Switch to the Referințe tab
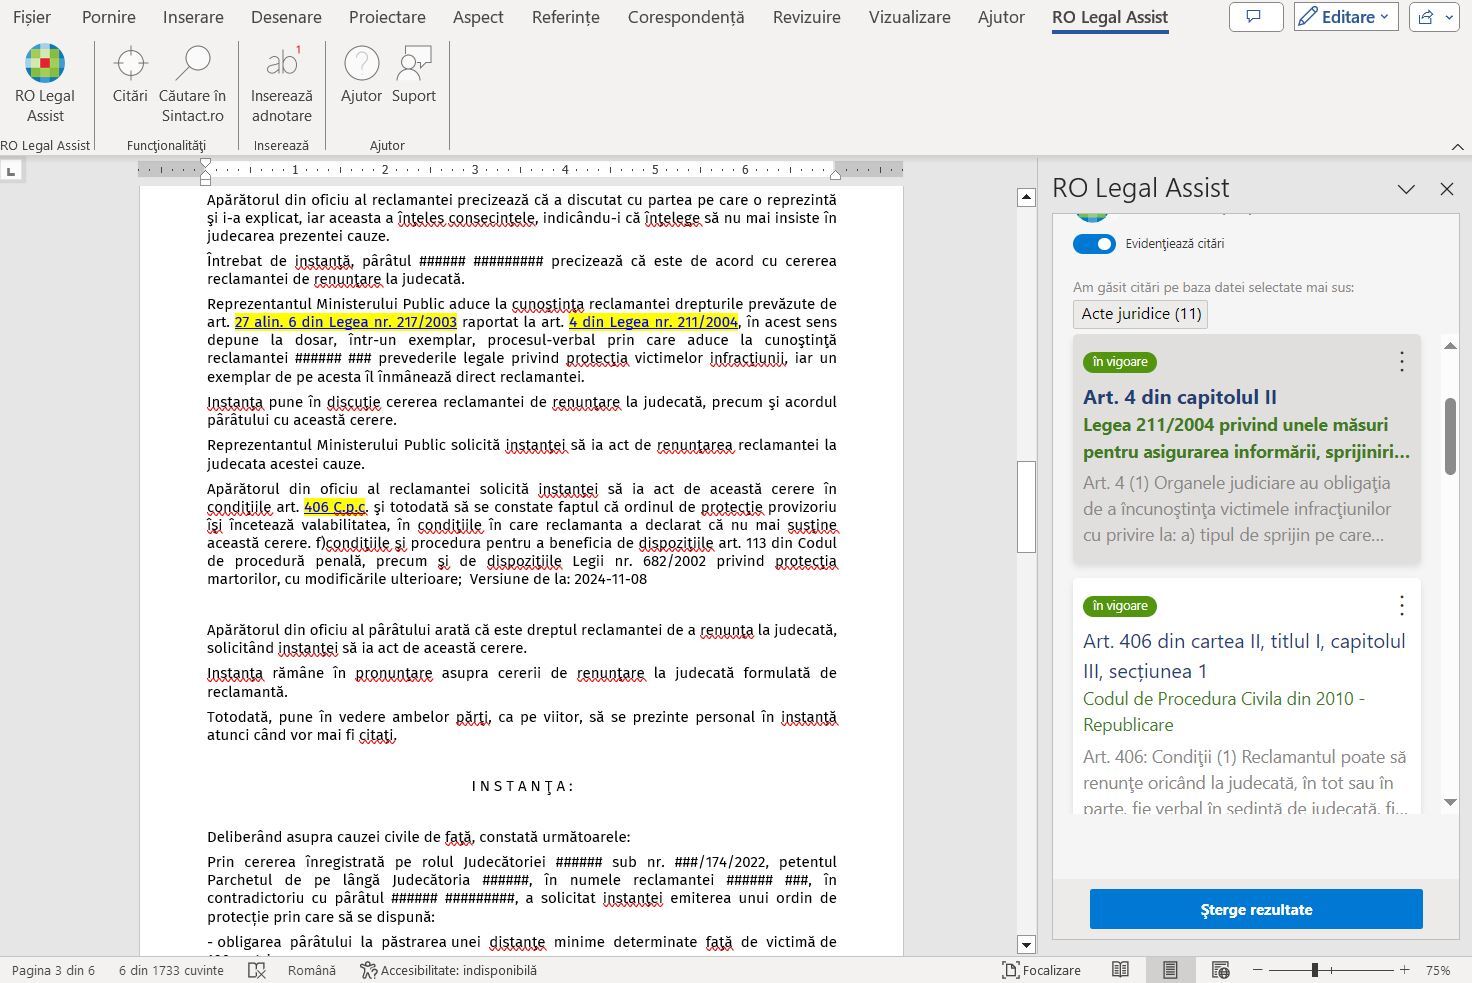The width and height of the screenshot is (1472, 983). point(565,17)
